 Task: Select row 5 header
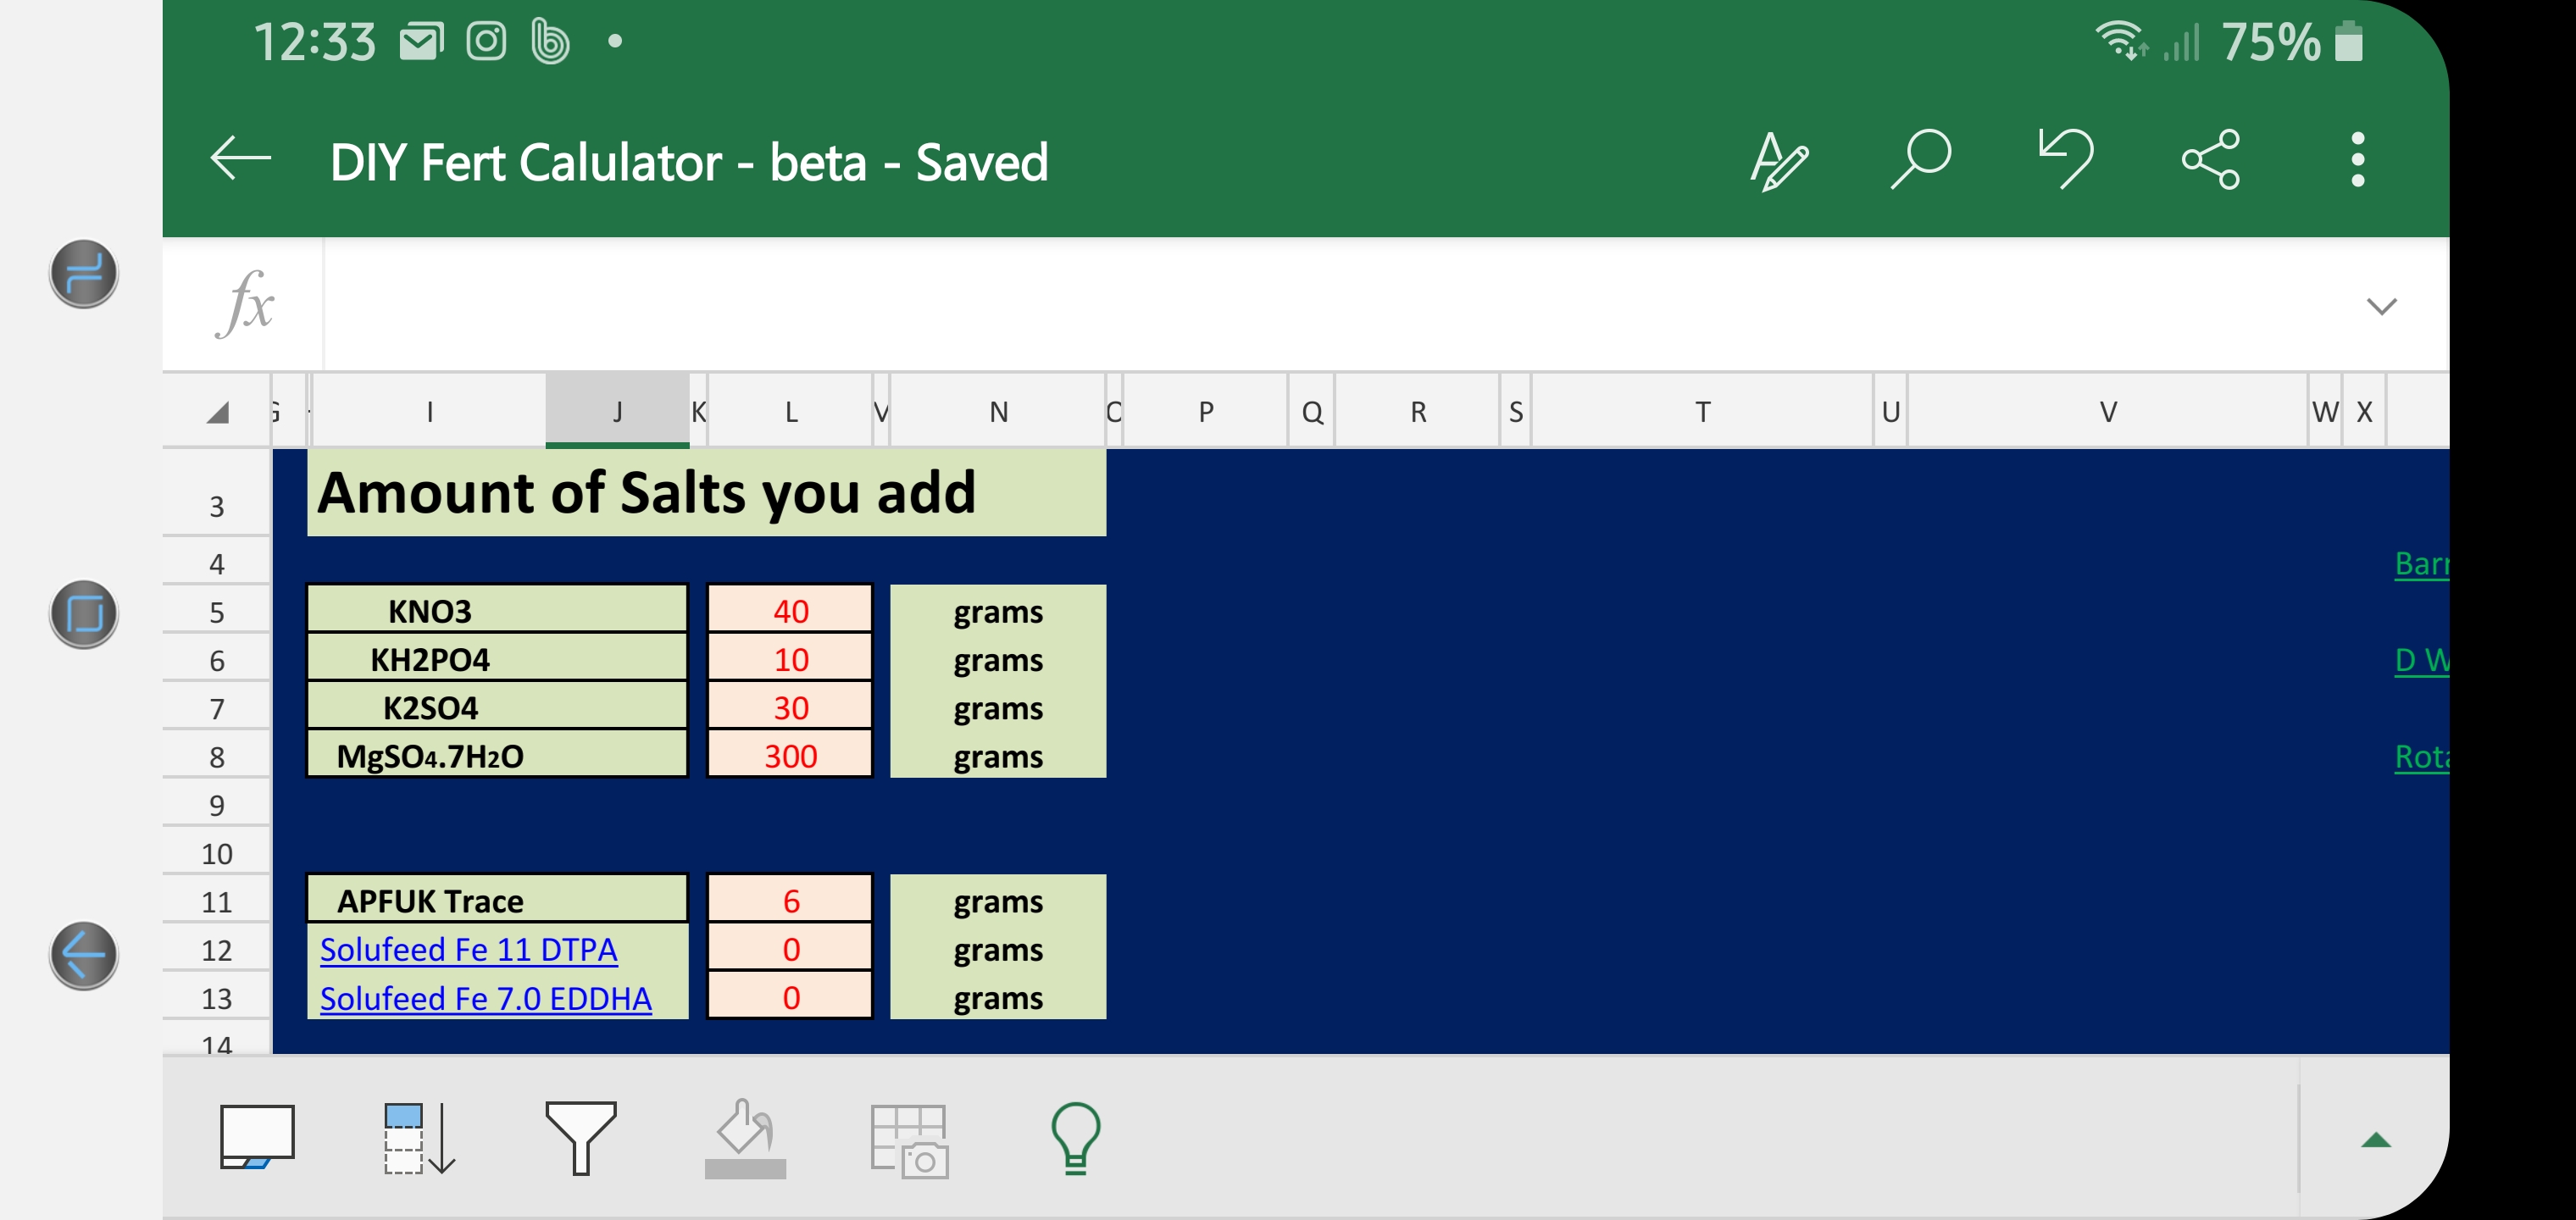[216, 612]
